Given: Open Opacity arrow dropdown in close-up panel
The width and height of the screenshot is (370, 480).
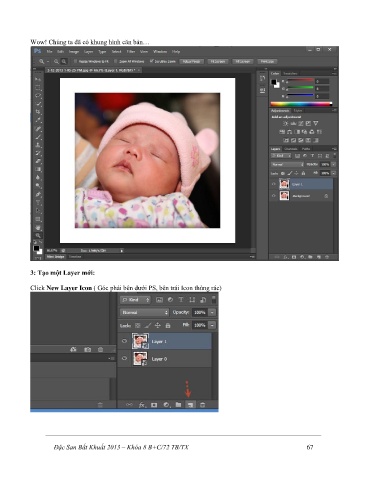Looking at the screenshot, I should point(212,312).
